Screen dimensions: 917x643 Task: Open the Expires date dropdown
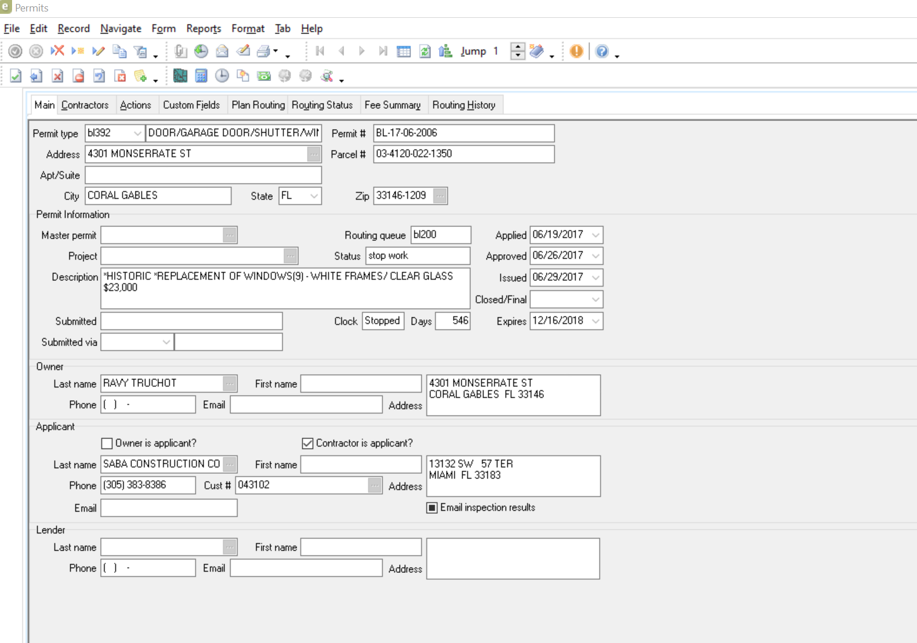click(x=595, y=321)
